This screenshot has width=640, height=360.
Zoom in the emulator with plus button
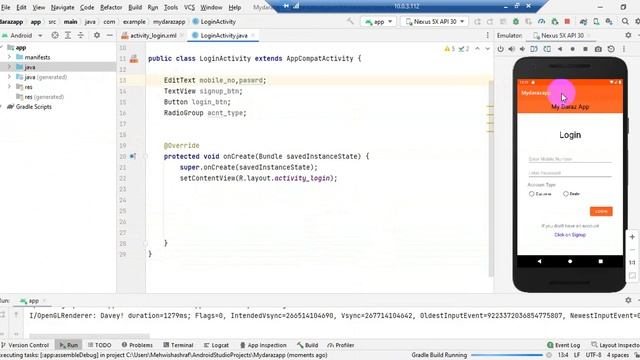pyautogui.click(x=632, y=237)
